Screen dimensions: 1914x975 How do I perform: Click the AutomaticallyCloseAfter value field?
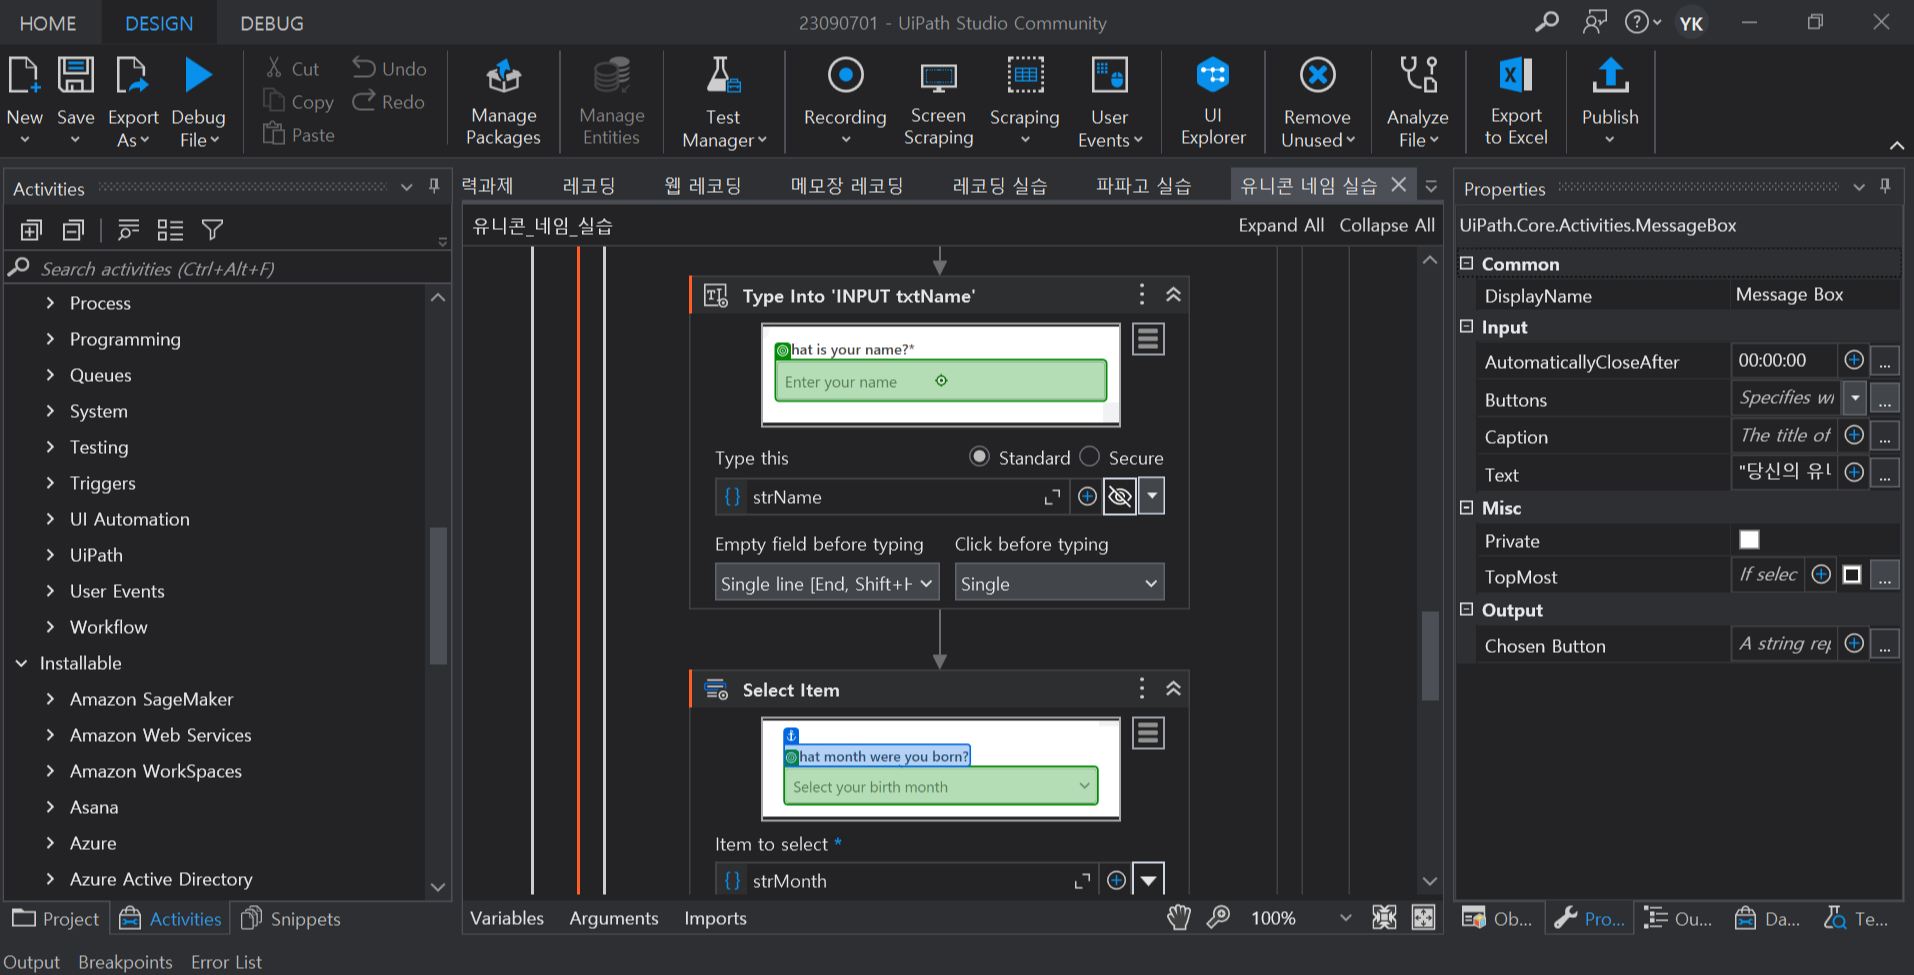[1784, 360]
